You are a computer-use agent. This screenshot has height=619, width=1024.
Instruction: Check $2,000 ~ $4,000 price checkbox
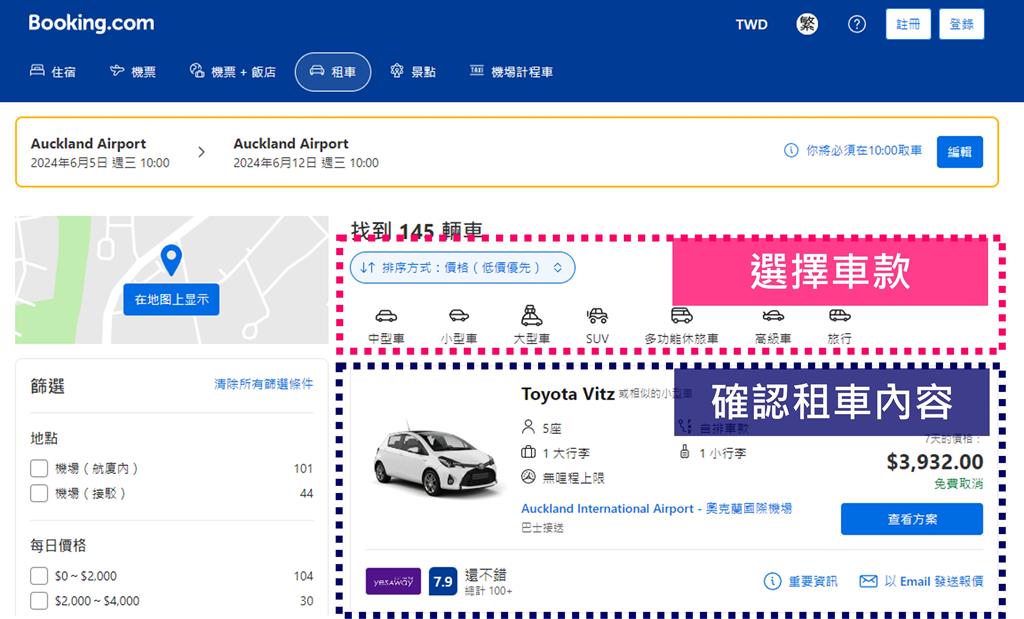coord(39,601)
